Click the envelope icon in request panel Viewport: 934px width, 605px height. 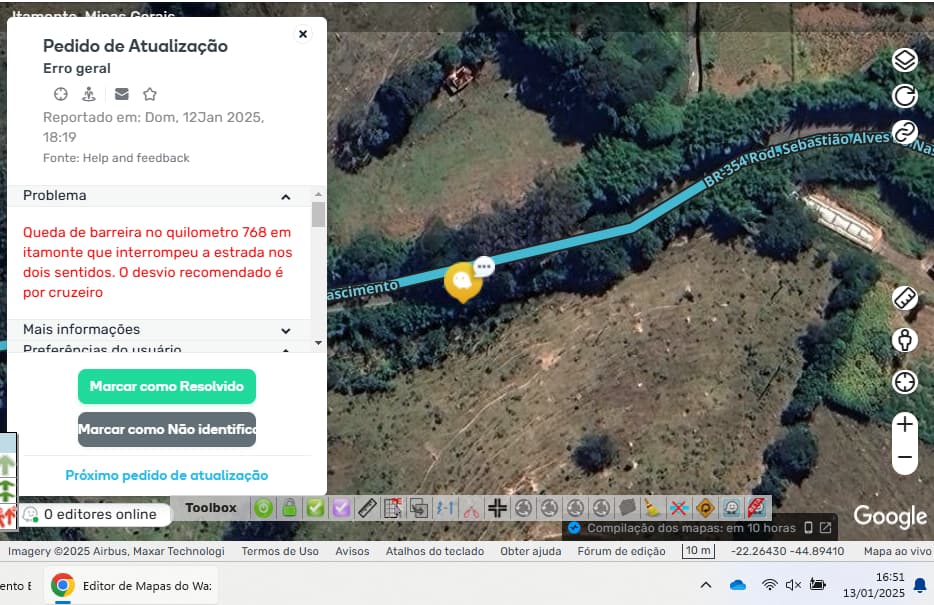[121, 94]
